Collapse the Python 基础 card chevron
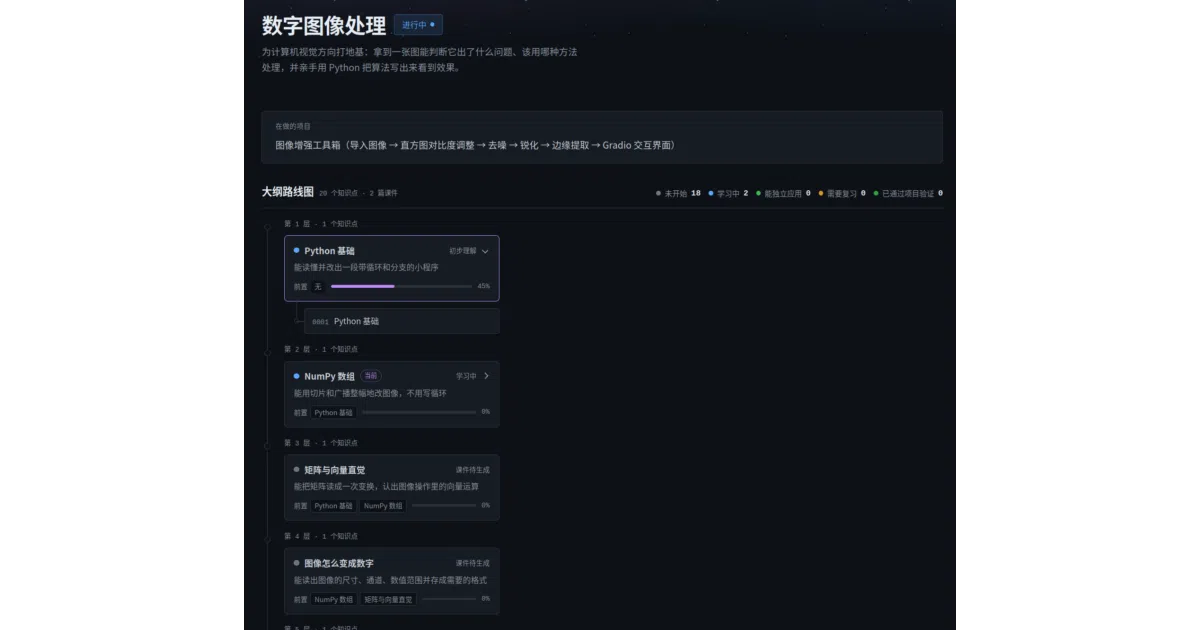Viewport: 1200px width, 630px height. coord(485,251)
